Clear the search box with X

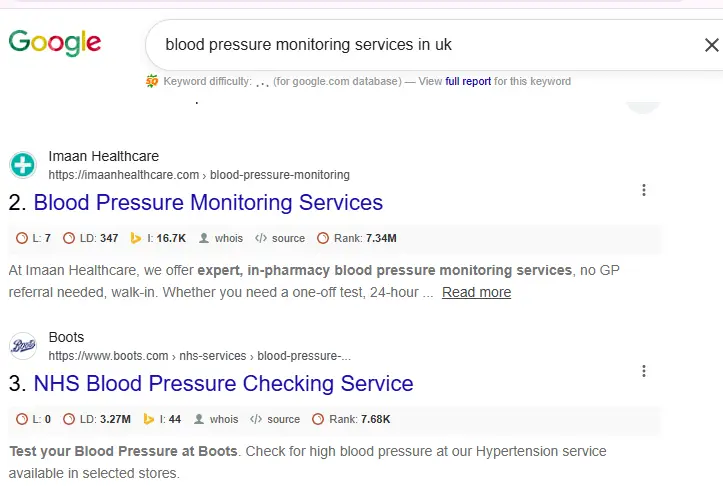[711, 45]
